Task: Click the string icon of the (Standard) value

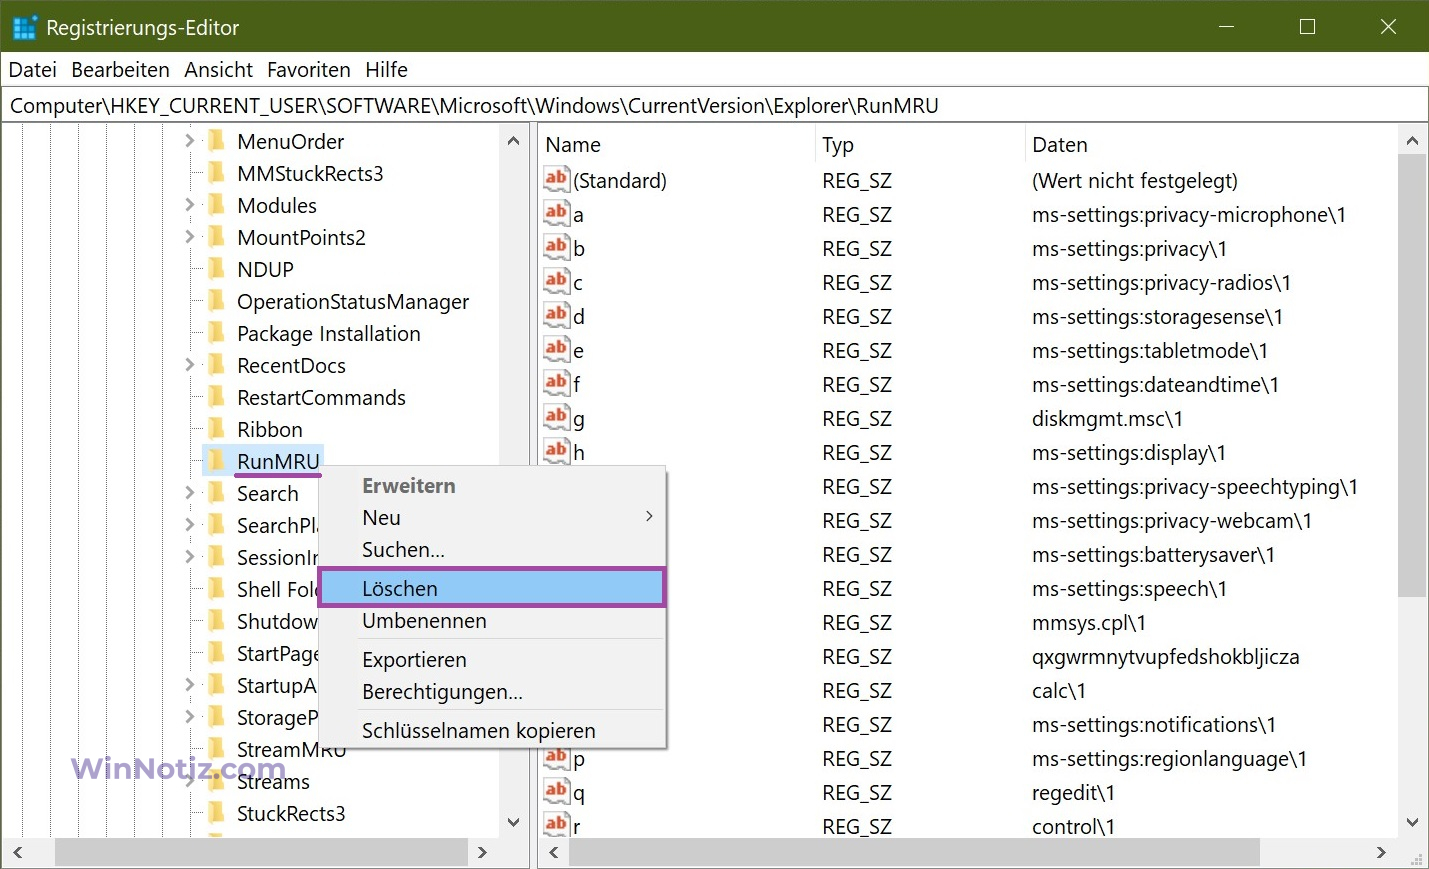Action: 557,179
